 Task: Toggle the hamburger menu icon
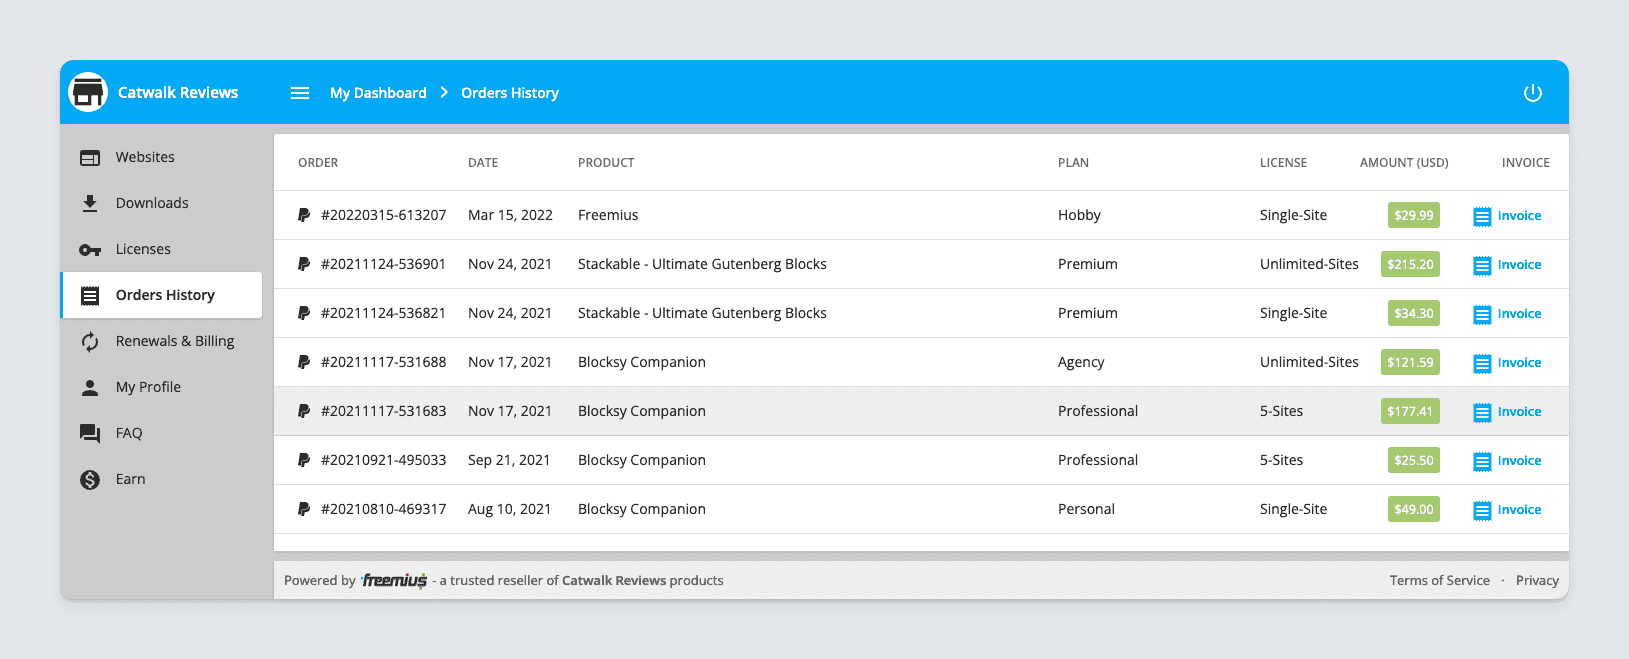point(300,93)
